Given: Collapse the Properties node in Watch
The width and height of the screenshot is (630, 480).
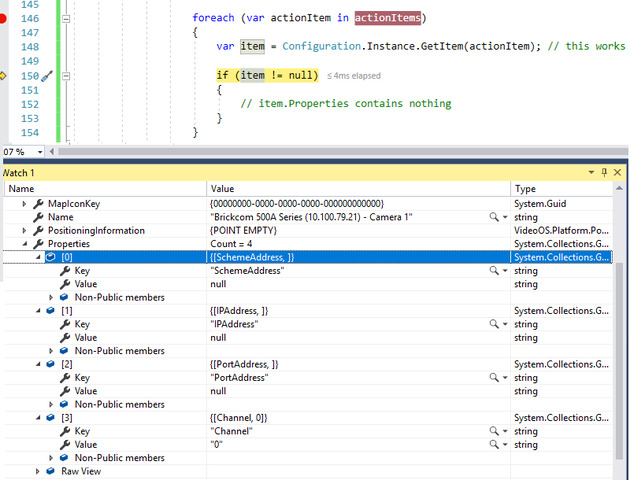Looking at the screenshot, I should point(25,244).
